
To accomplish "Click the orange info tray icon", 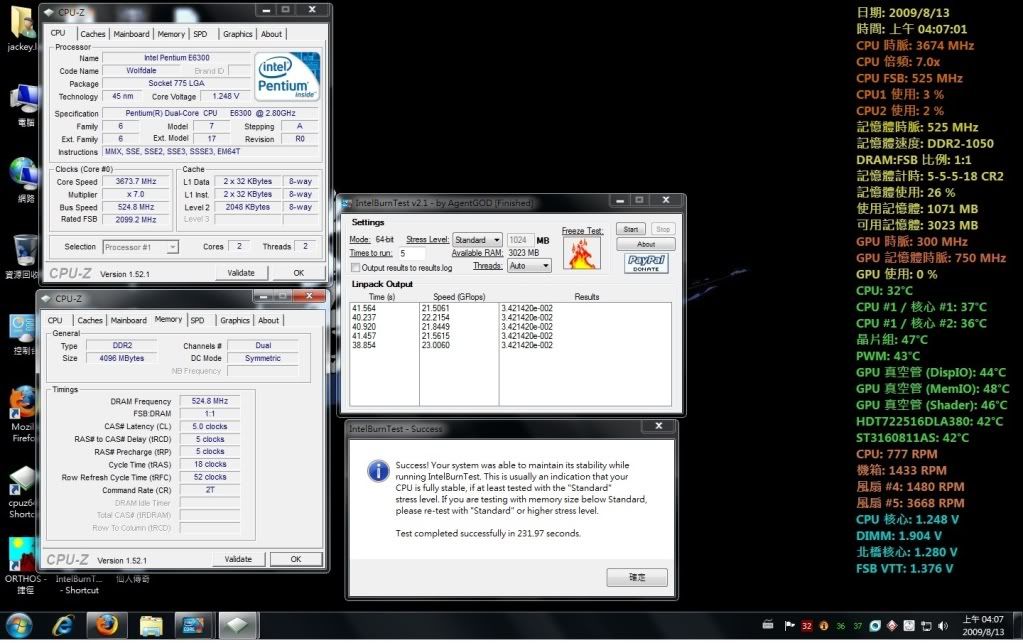I will tap(823, 626).
